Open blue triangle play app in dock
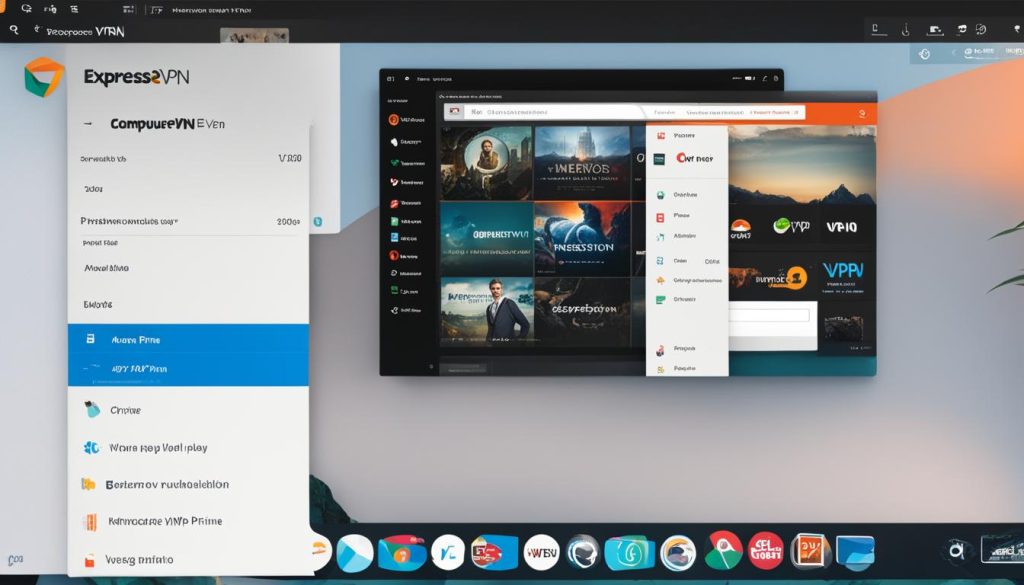 point(355,553)
